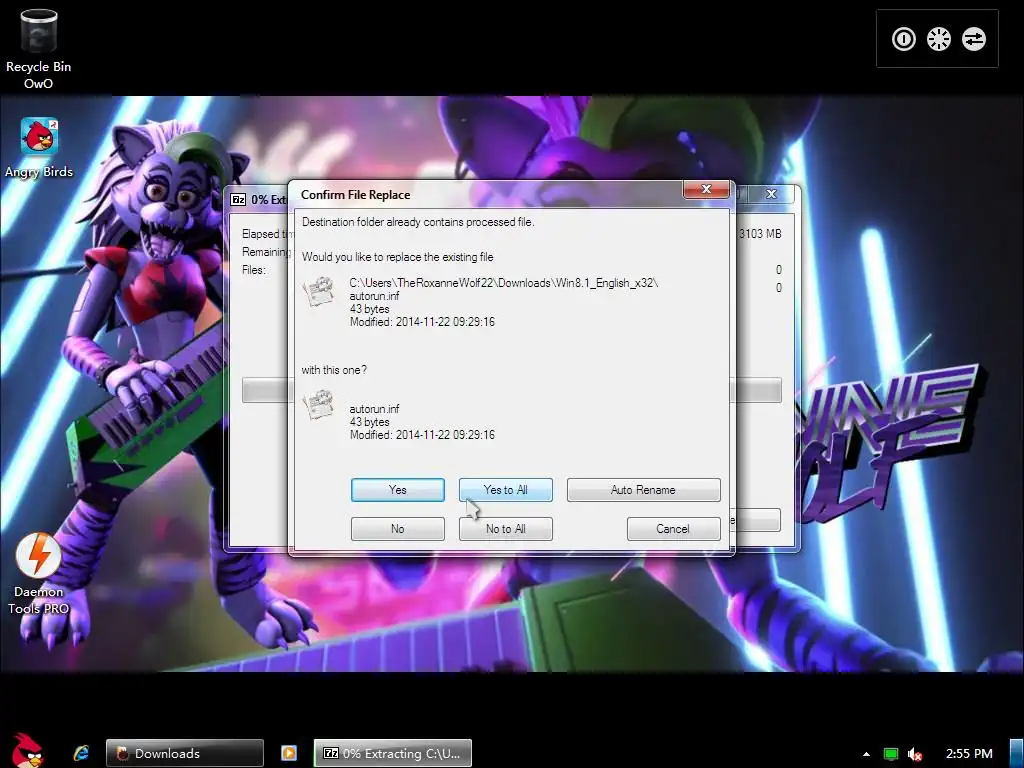
Task: Click No button
Action: (398, 529)
